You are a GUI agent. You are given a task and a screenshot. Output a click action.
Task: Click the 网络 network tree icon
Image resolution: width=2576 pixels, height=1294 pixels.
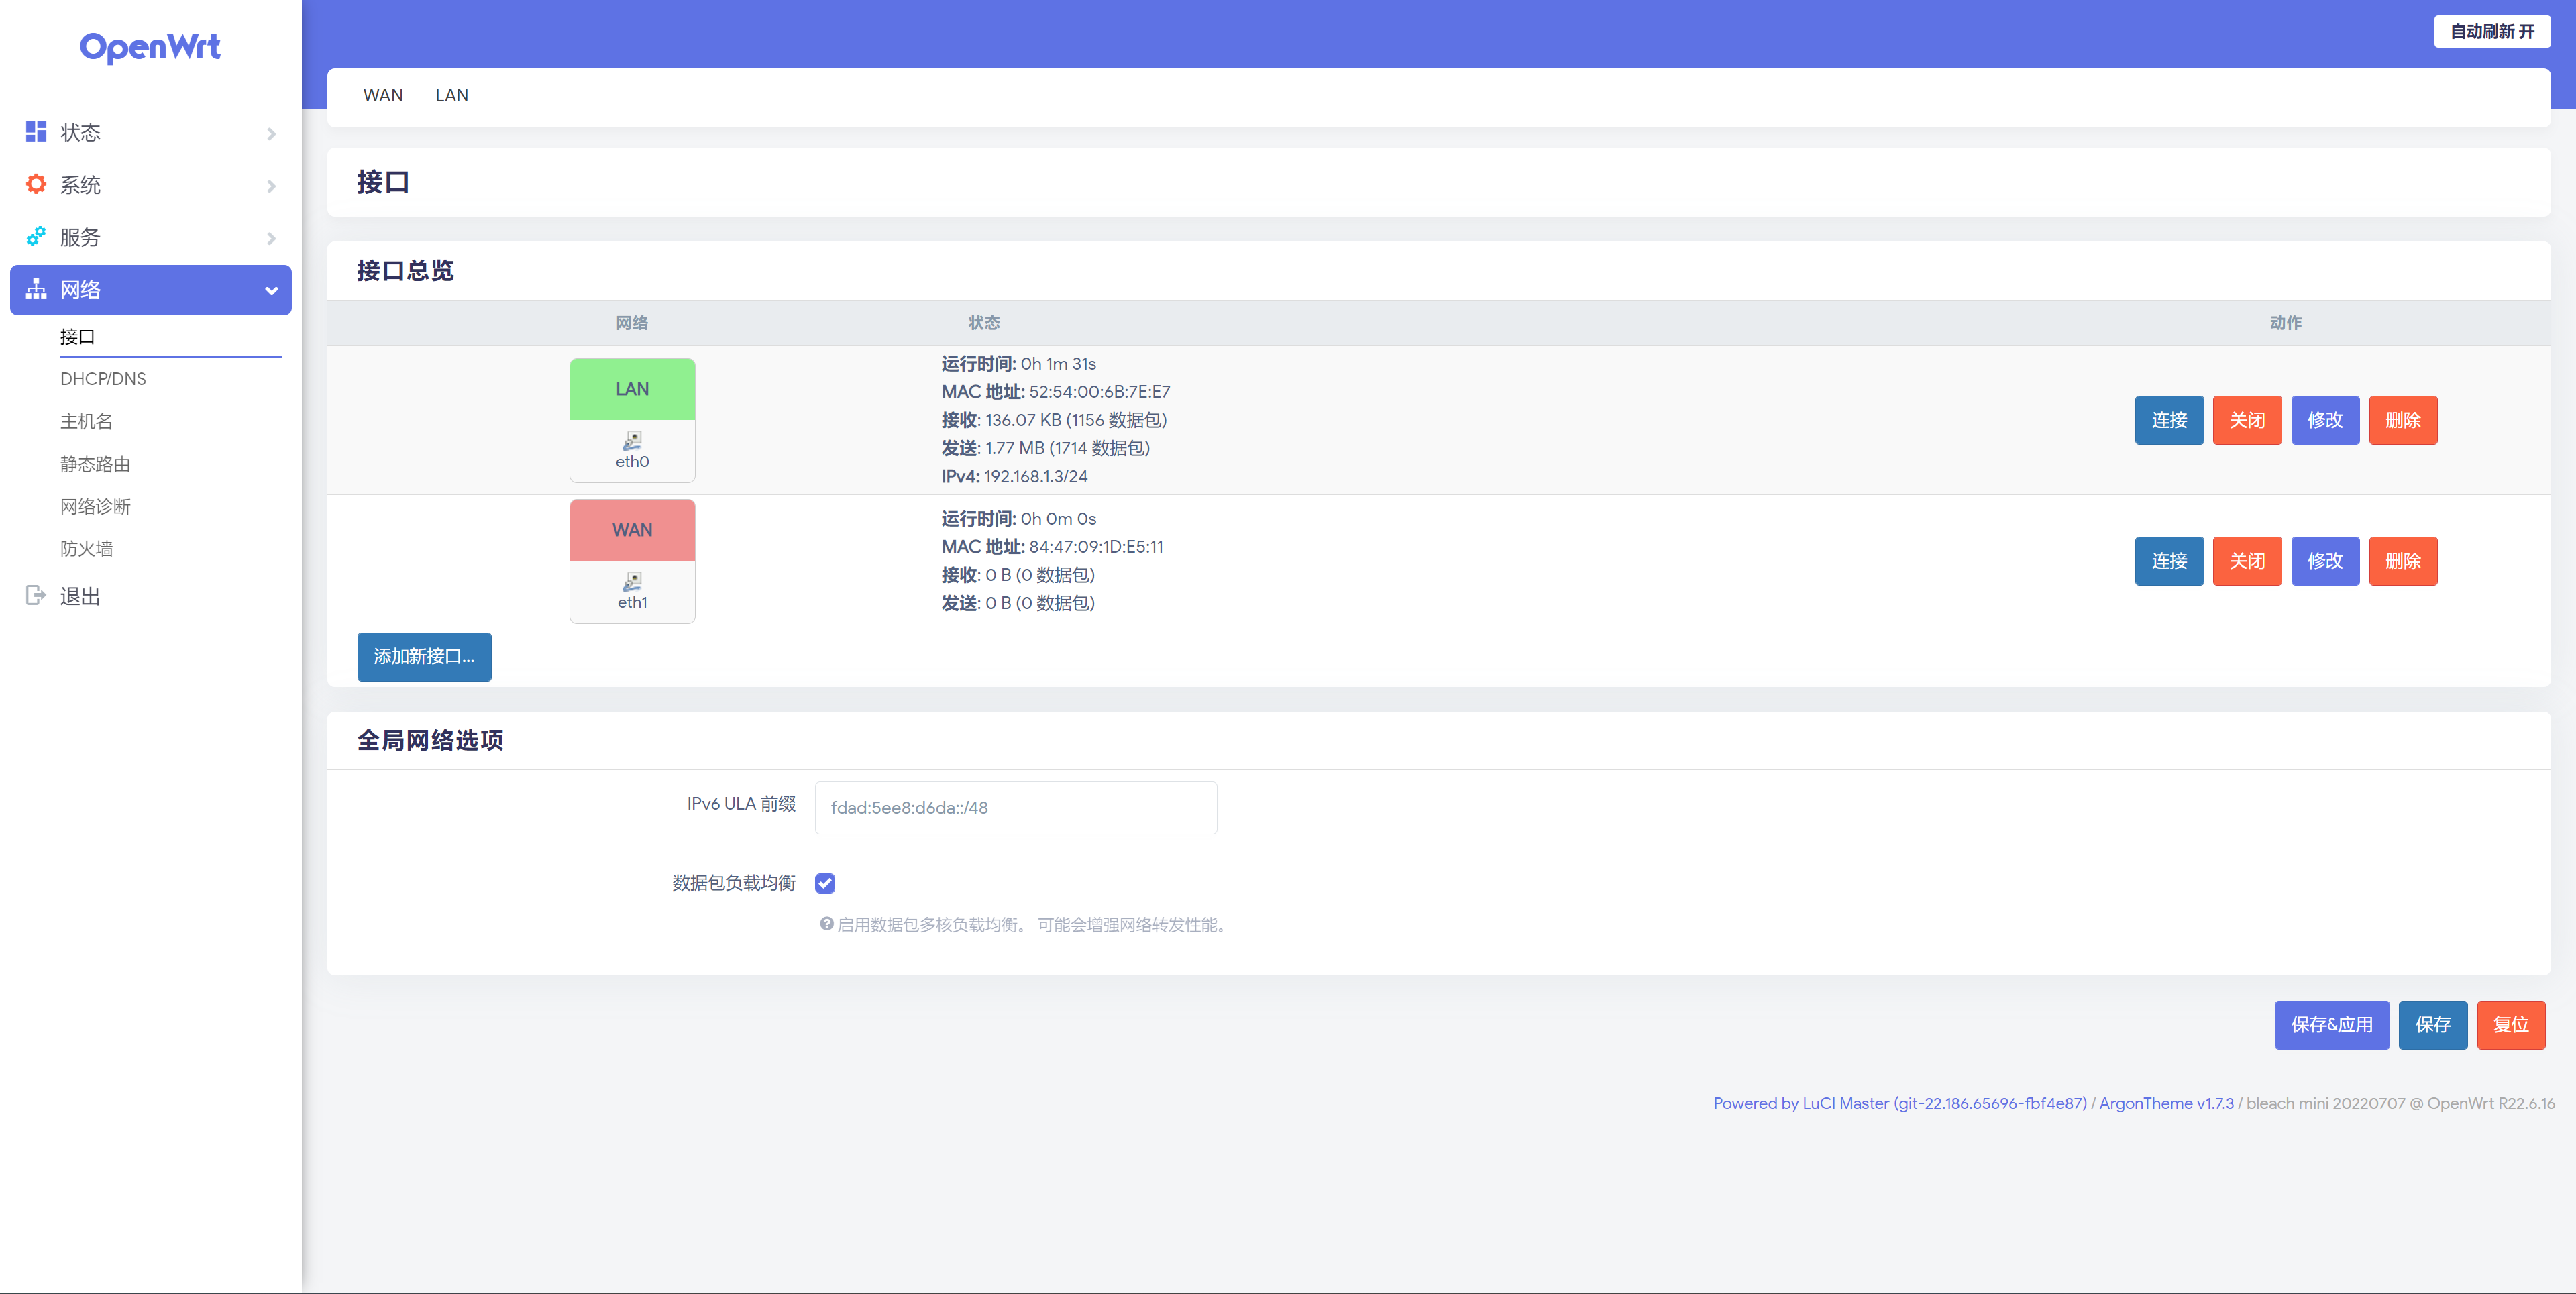tap(36, 289)
